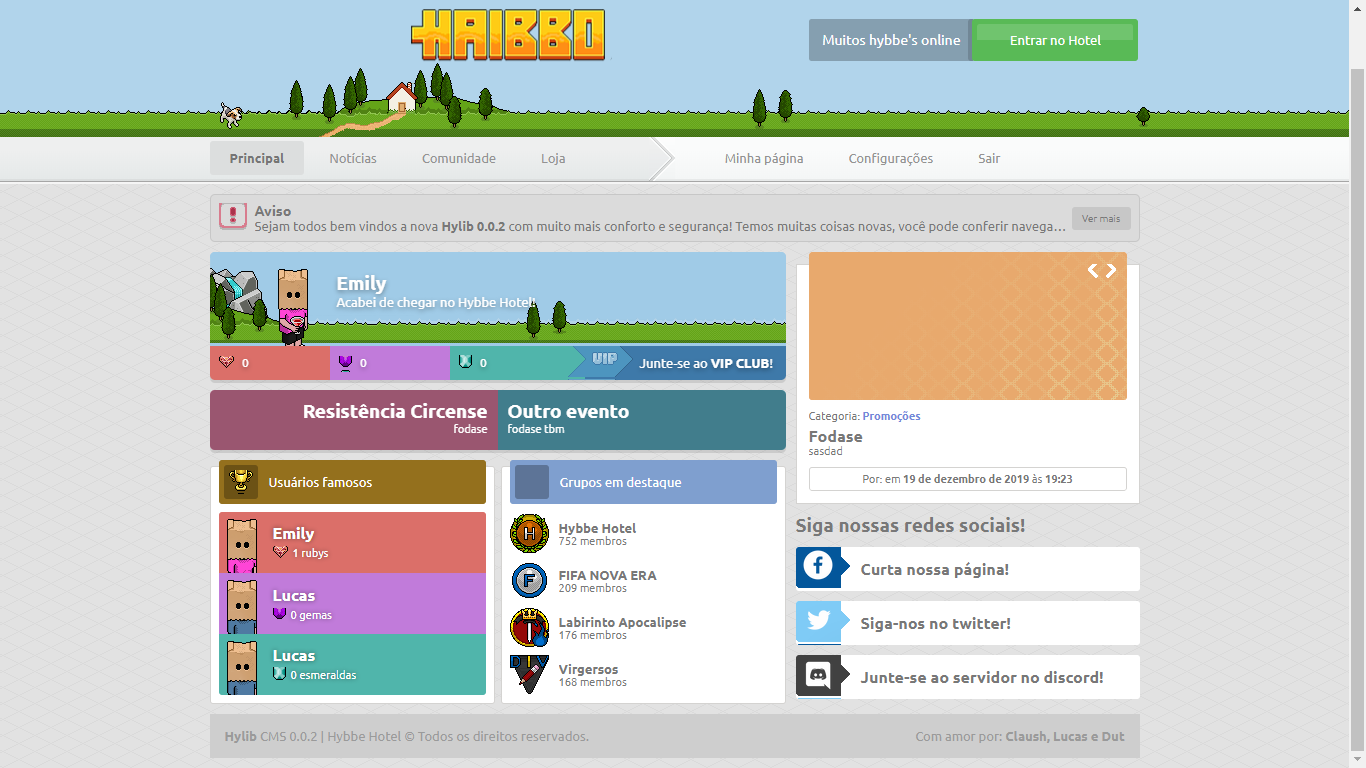This screenshot has width=1366, height=768.
Task: Open the Virgersos group name
Action: (588, 669)
